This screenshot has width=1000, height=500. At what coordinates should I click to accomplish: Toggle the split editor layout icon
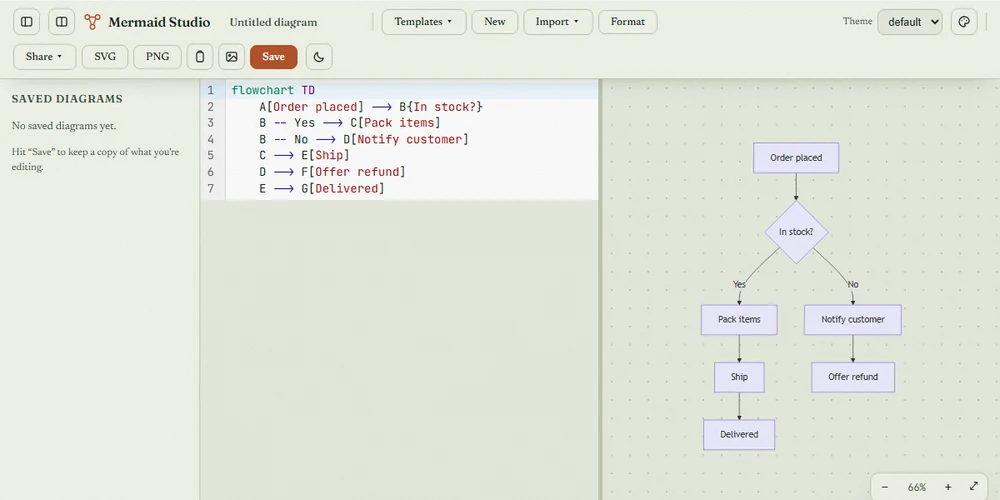[x=61, y=22]
